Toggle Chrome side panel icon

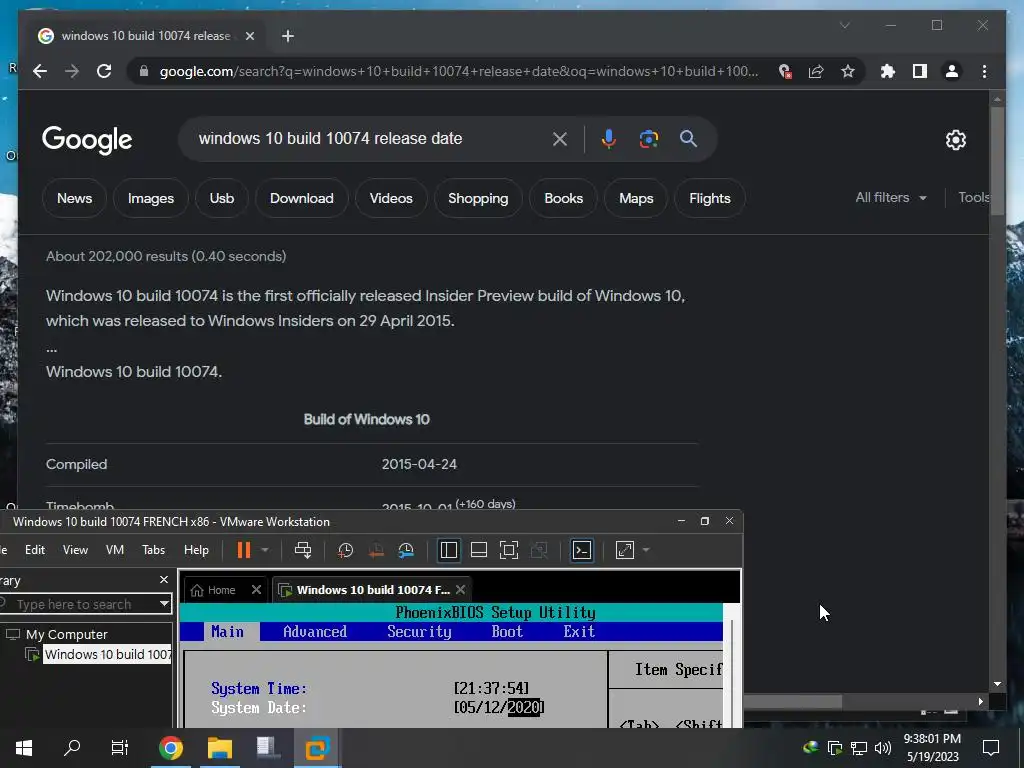click(920, 71)
